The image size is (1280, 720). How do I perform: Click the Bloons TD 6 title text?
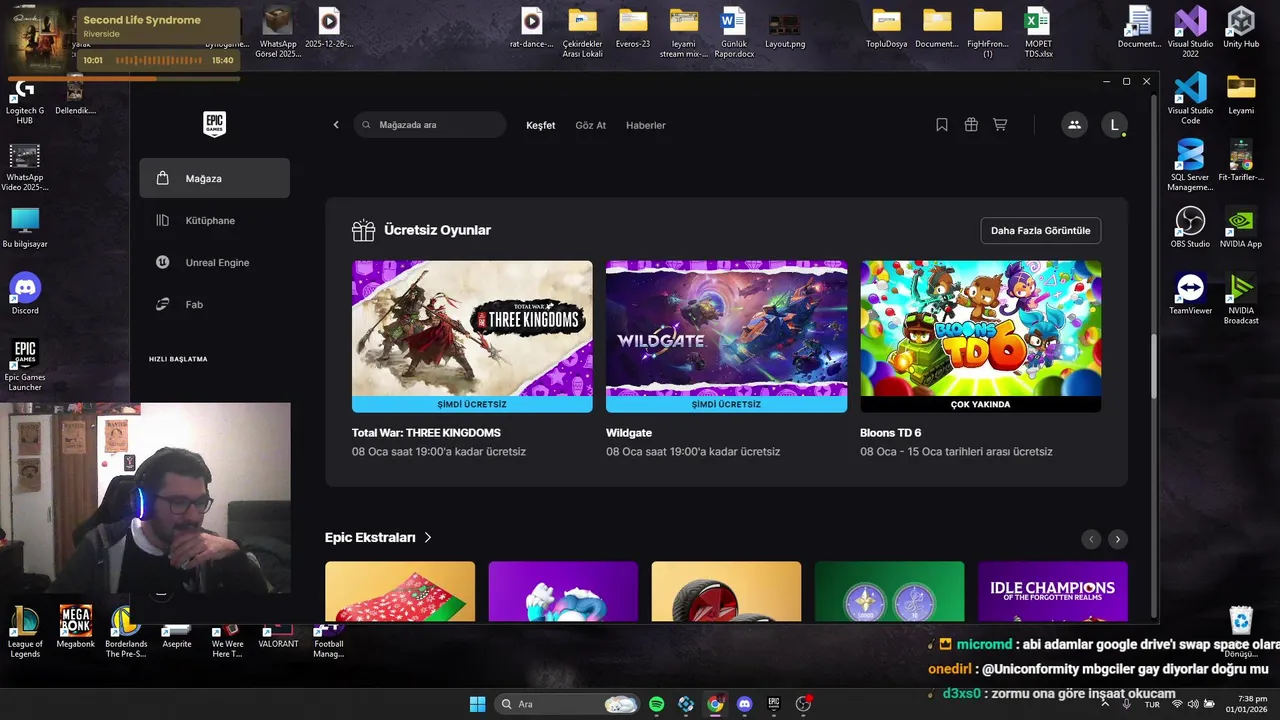(x=891, y=433)
